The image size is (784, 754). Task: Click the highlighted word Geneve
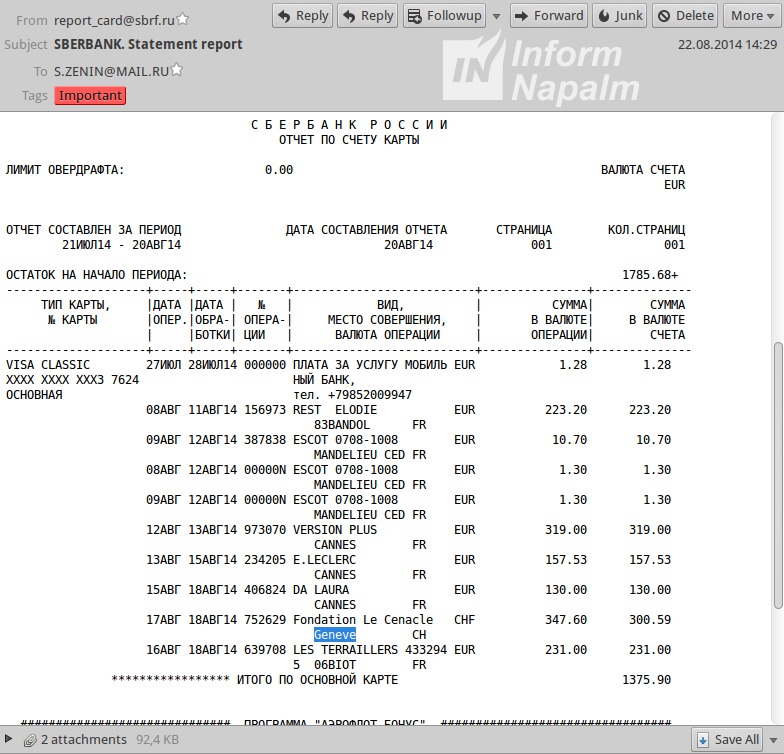click(x=334, y=635)
